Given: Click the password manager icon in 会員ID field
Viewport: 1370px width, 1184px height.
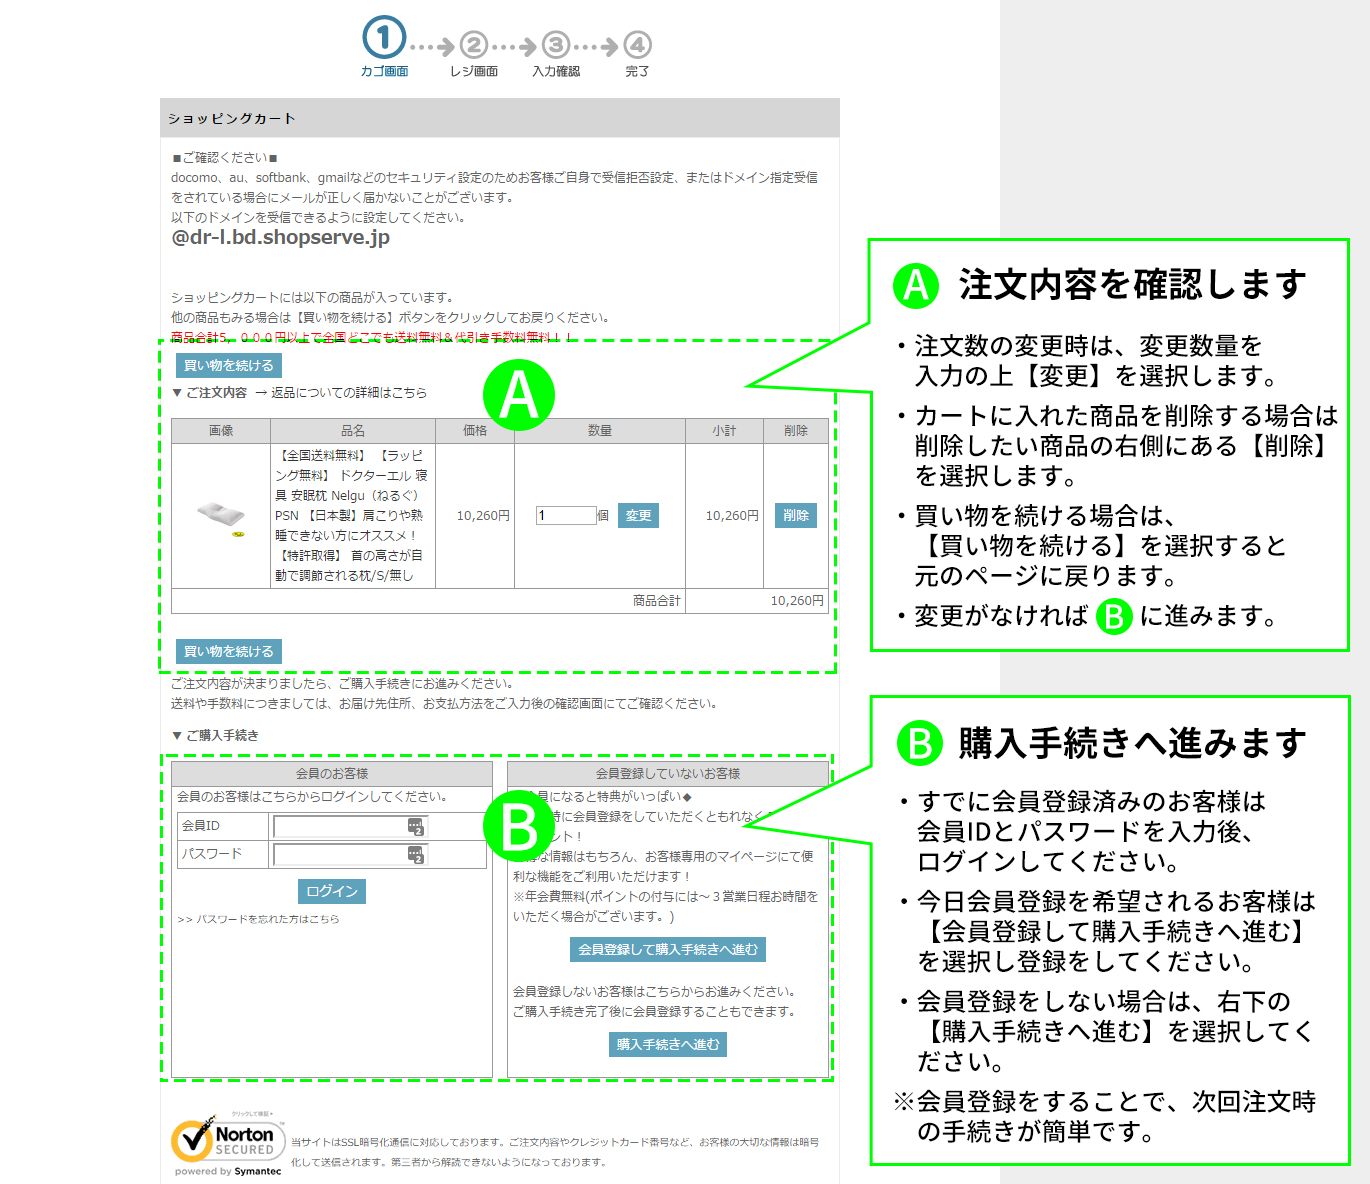Looking at the screenshot, I should [x=416, y=826].
